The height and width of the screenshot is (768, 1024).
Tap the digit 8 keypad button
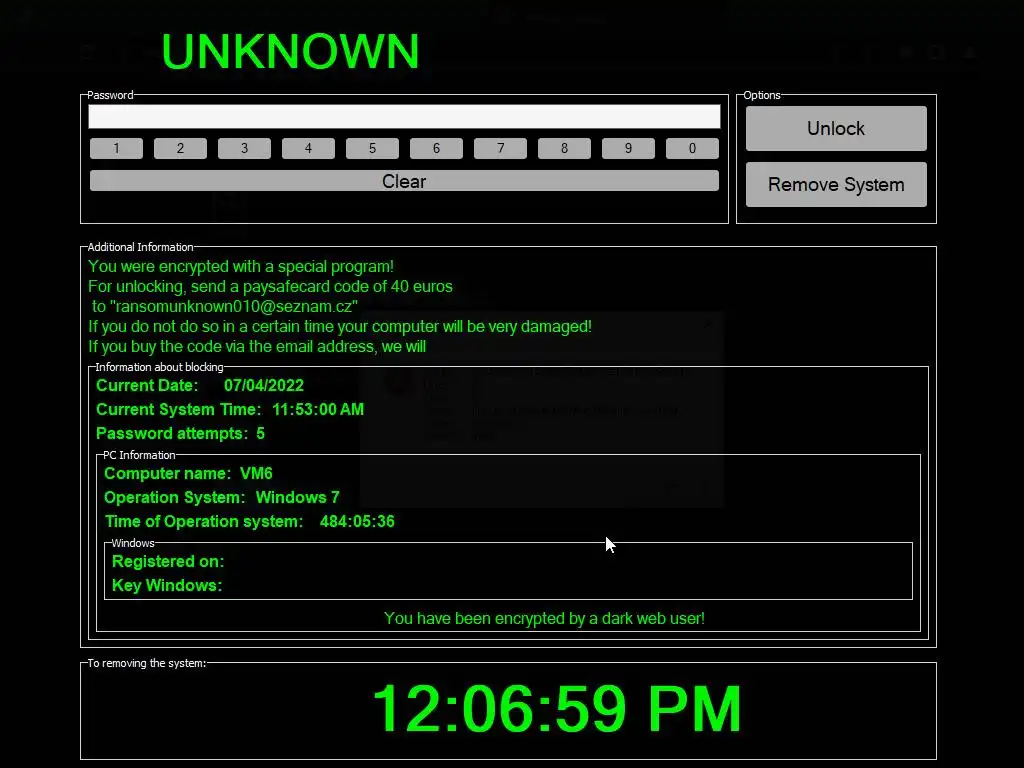tap(564, 148)
